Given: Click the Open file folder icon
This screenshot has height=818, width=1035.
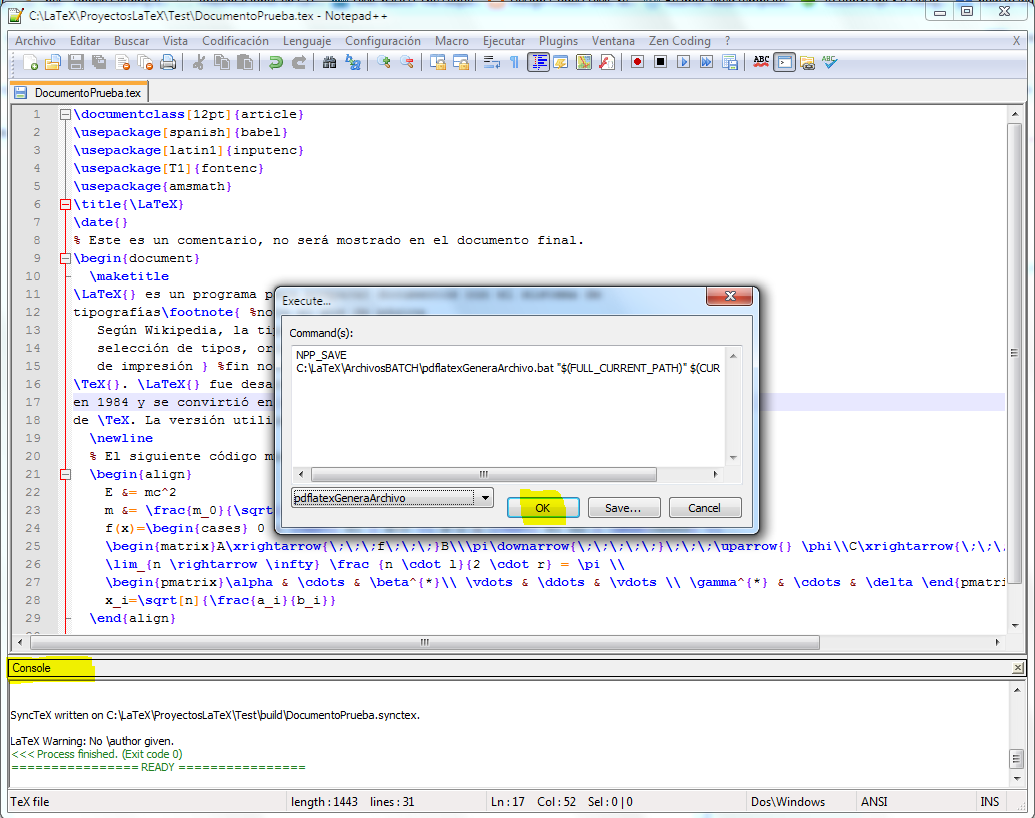Looking at the screenshot, I should (x=53, y=63).
